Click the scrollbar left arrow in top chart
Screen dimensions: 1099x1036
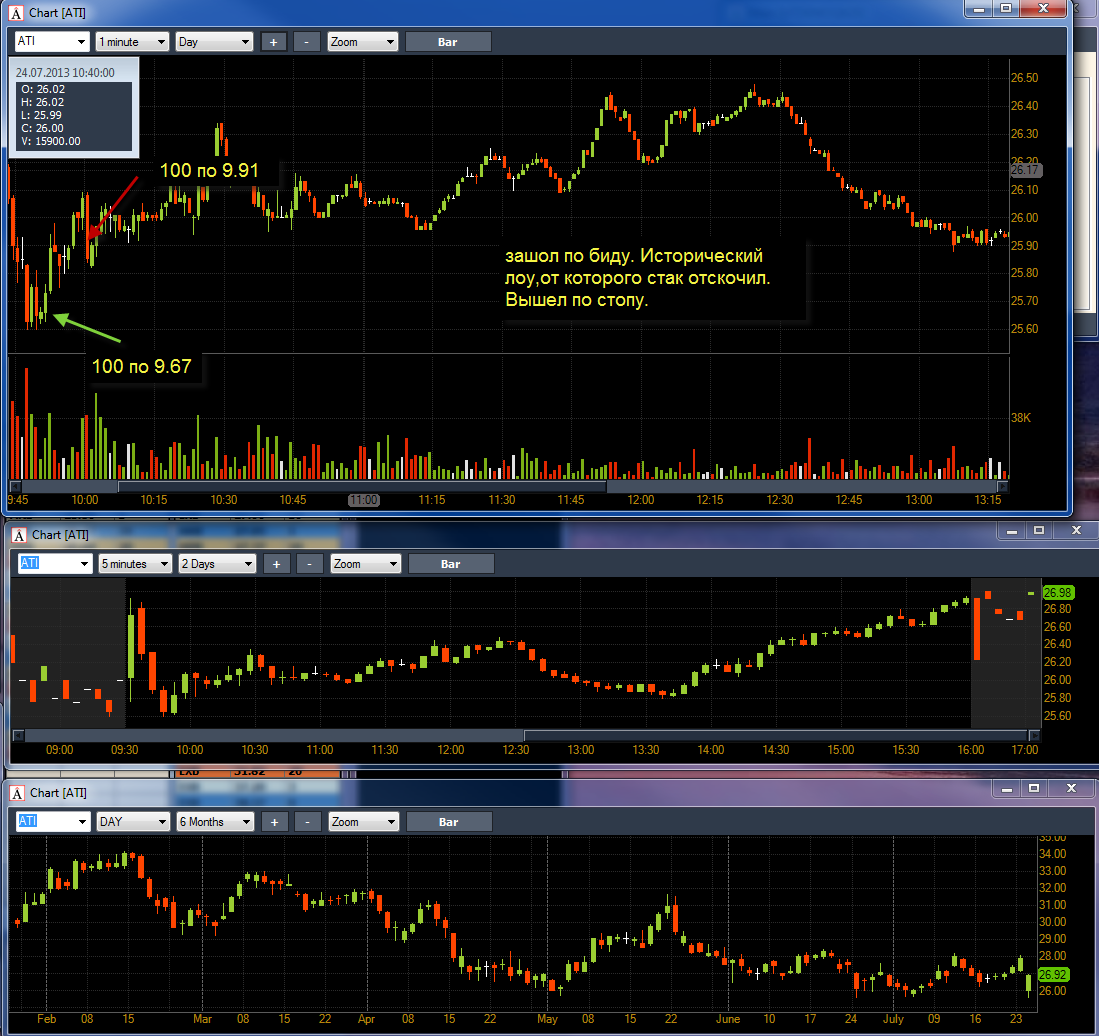tap(15, 485)
